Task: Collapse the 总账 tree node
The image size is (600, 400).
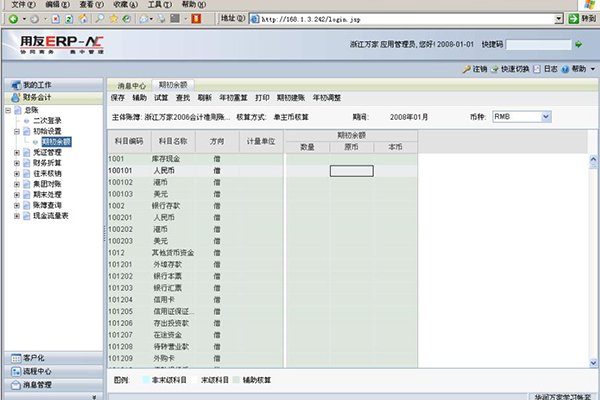Action: click(x=8, y=110)
